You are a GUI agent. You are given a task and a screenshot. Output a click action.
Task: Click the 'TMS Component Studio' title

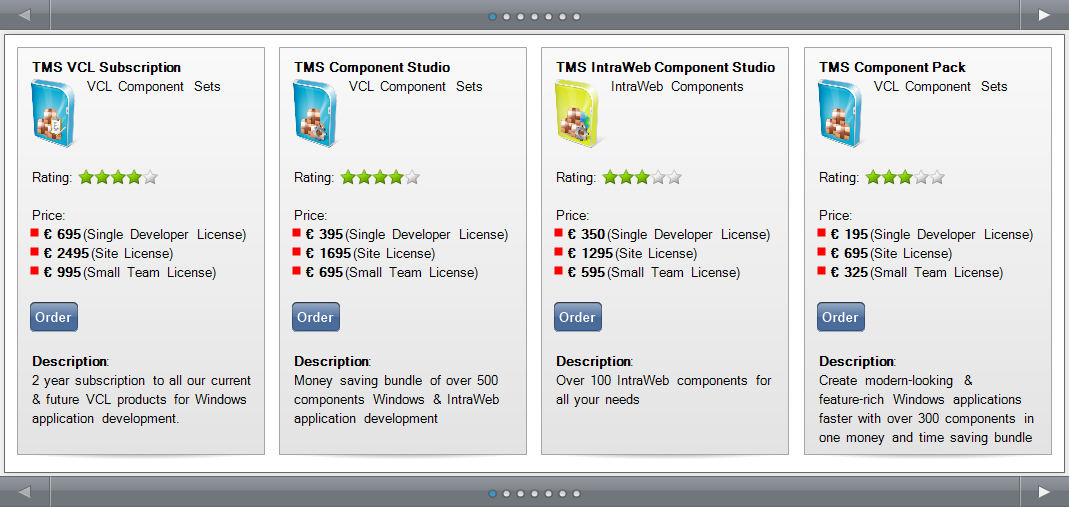[372, 67]
